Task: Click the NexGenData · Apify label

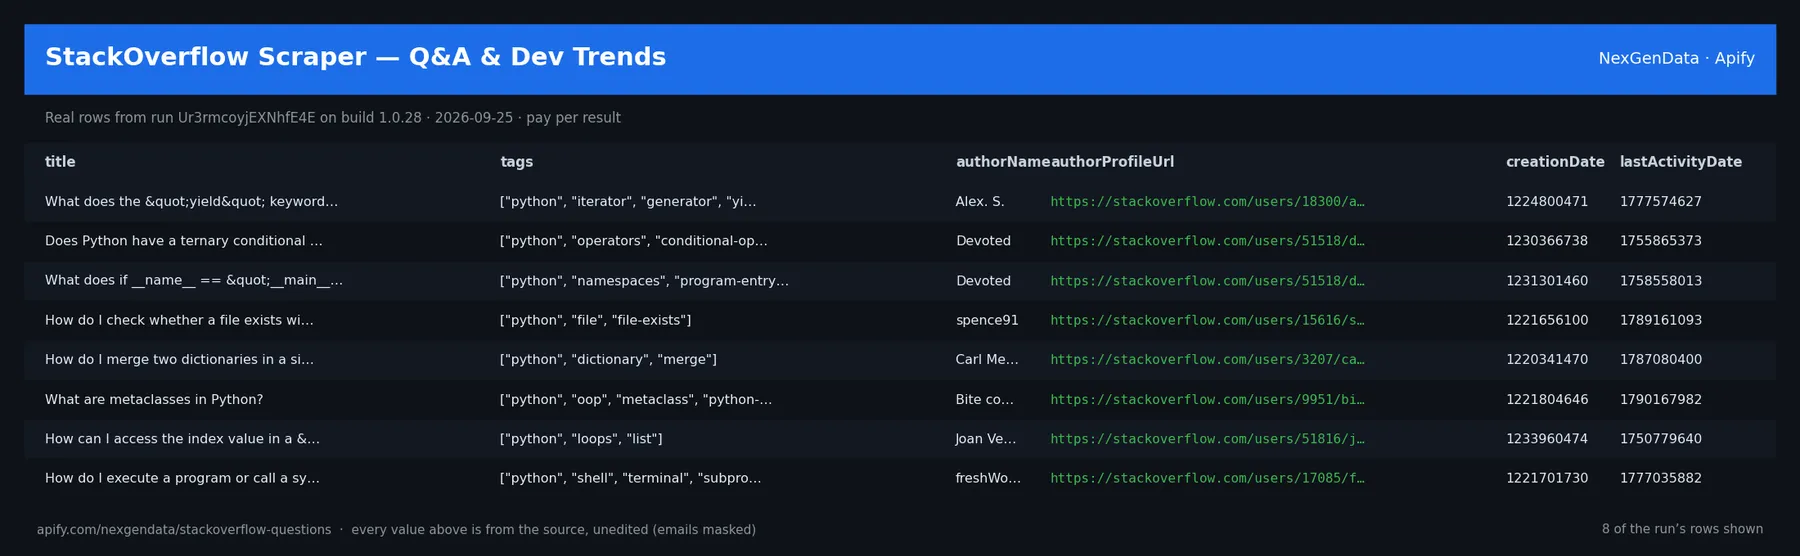Action: [x=1676, y=58]
